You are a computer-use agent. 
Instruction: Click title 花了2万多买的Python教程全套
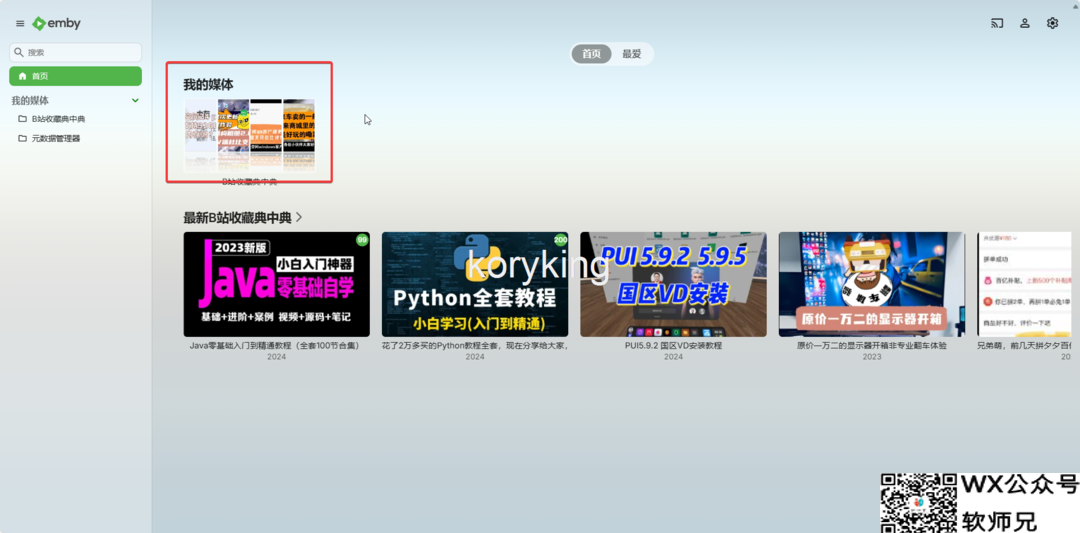click(x=475, y=346)
